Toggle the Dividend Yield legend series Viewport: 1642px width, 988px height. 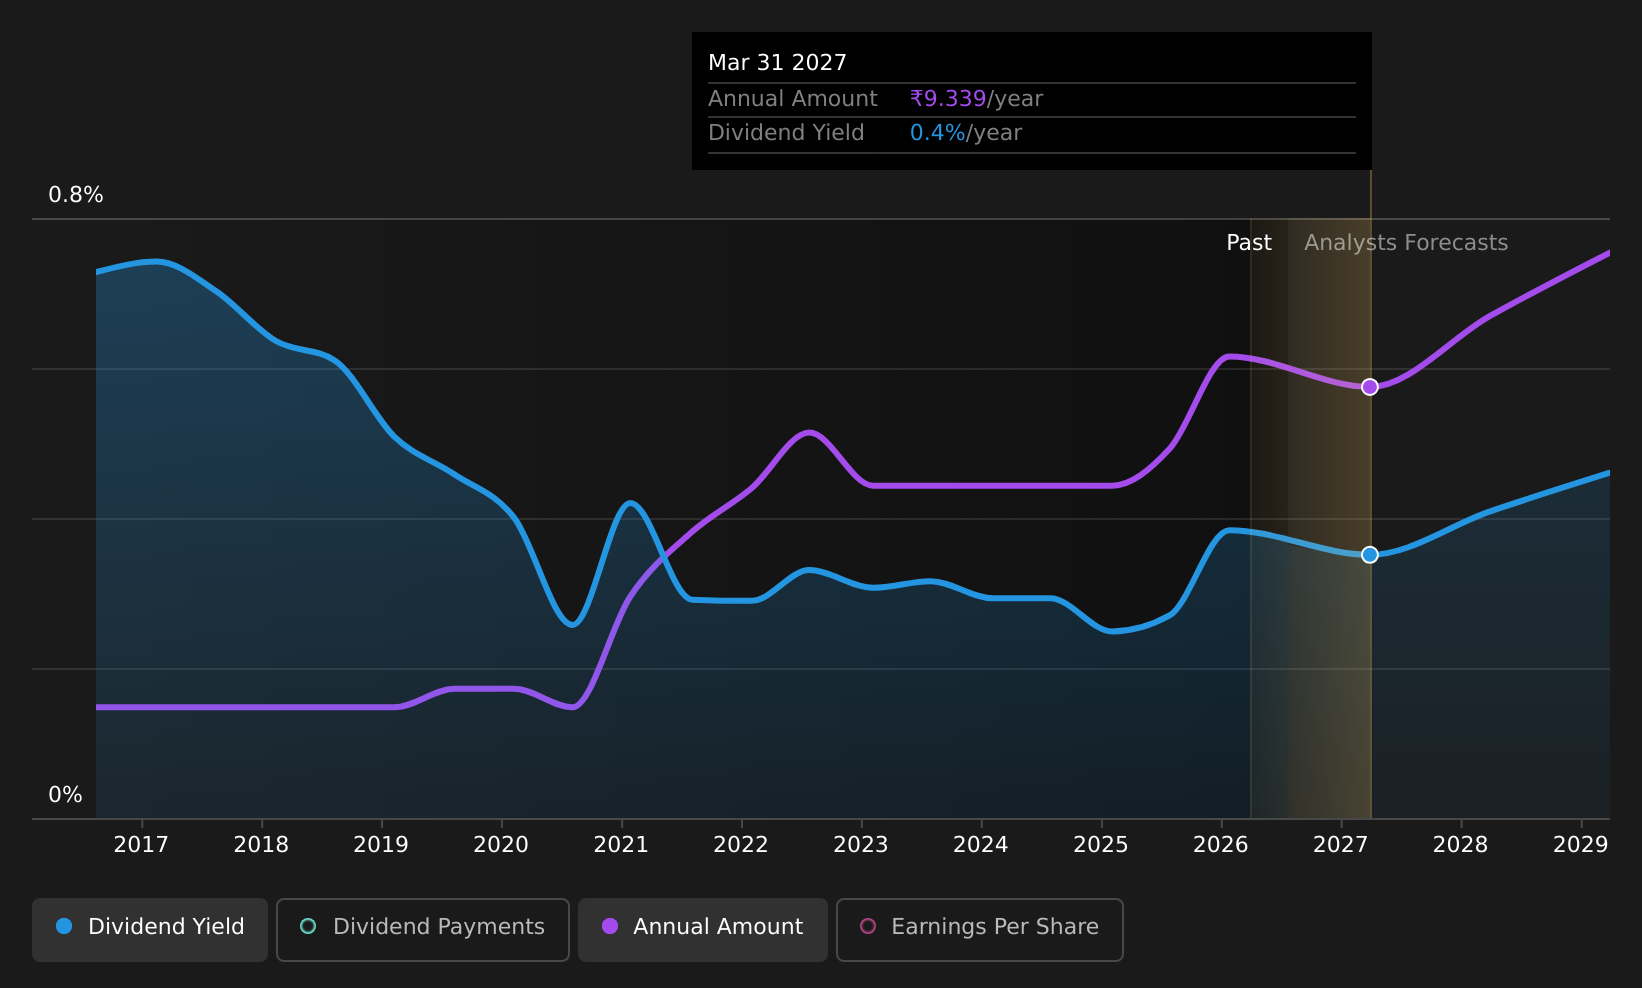point(150,929)
